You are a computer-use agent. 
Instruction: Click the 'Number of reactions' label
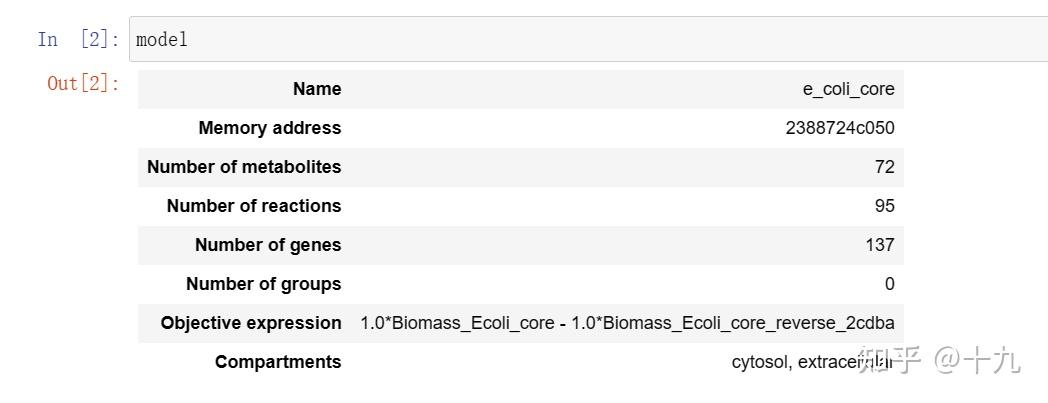click(254, 206)
